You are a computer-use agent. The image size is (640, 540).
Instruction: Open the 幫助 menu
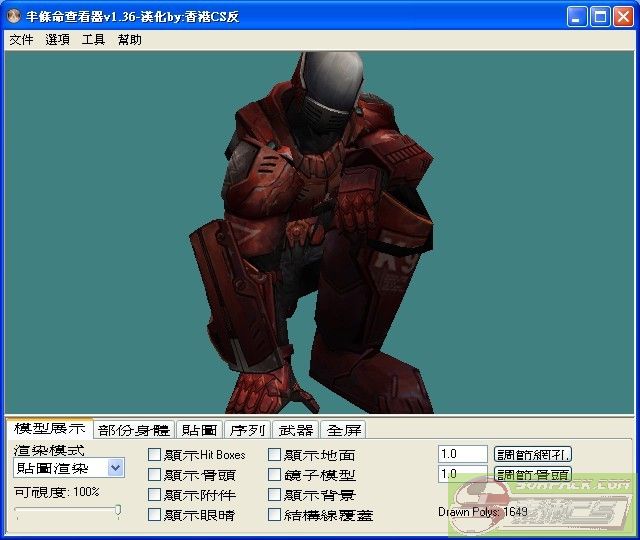(130, 40)
